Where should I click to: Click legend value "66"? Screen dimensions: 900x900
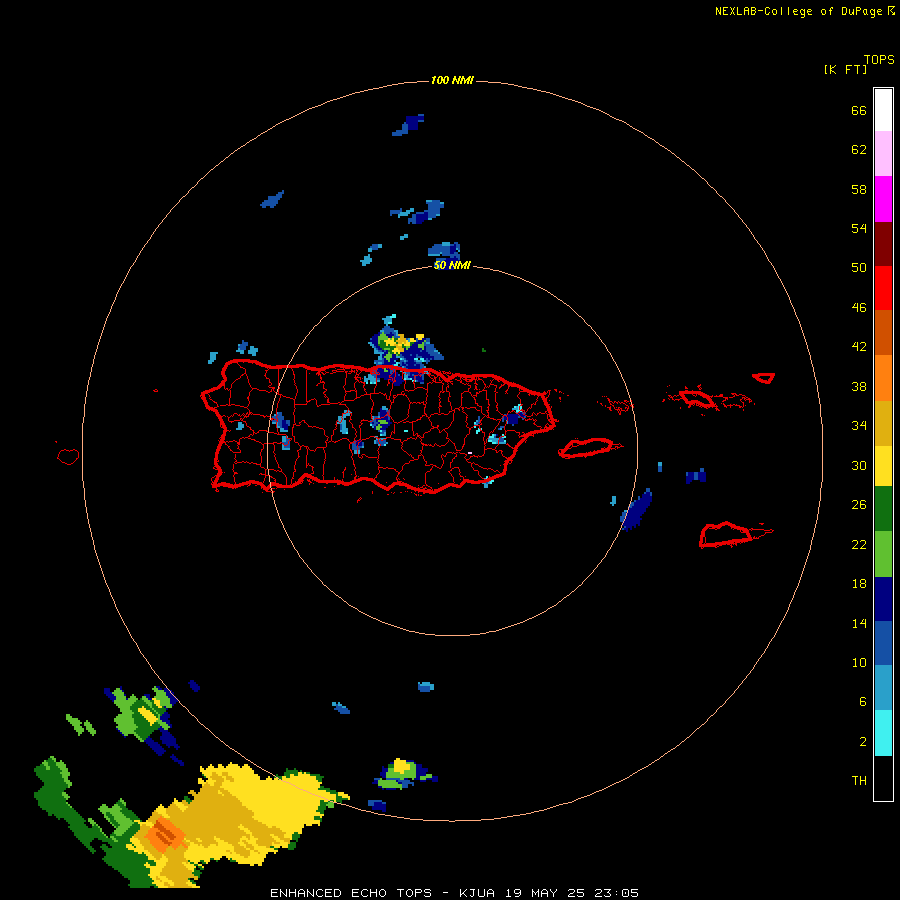859,110
